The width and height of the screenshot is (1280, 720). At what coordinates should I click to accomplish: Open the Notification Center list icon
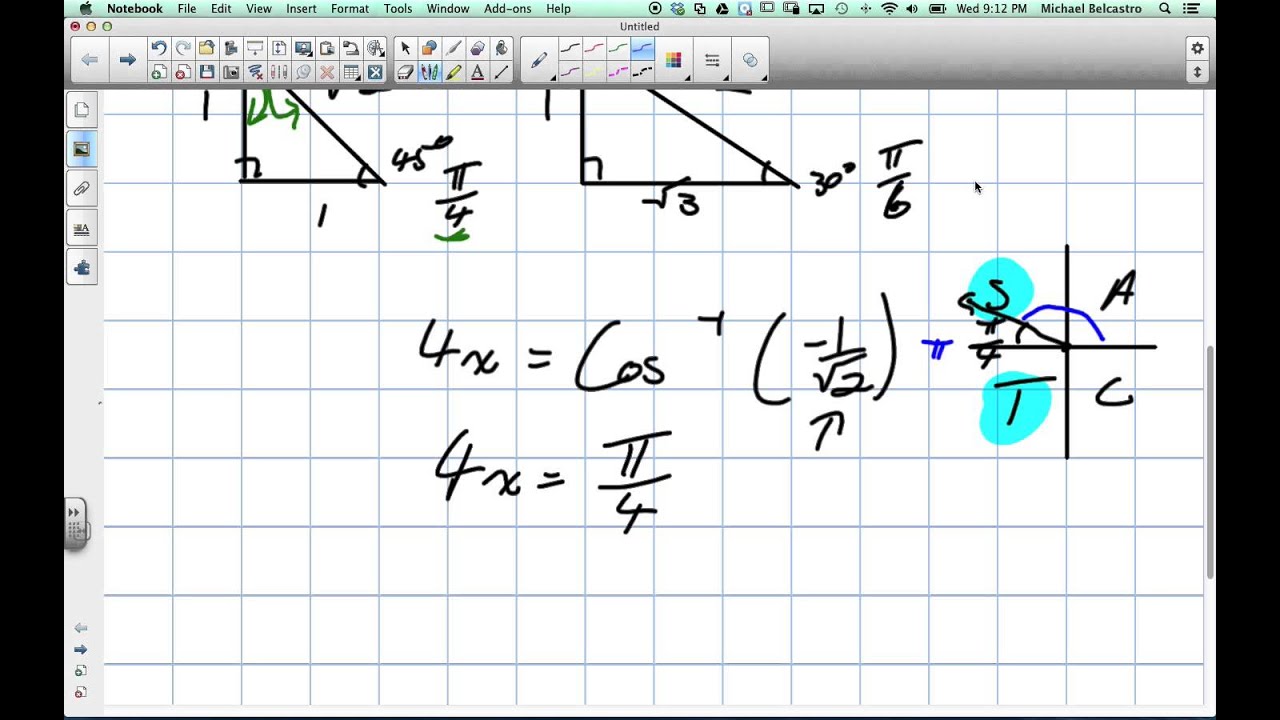[1191, 9]
